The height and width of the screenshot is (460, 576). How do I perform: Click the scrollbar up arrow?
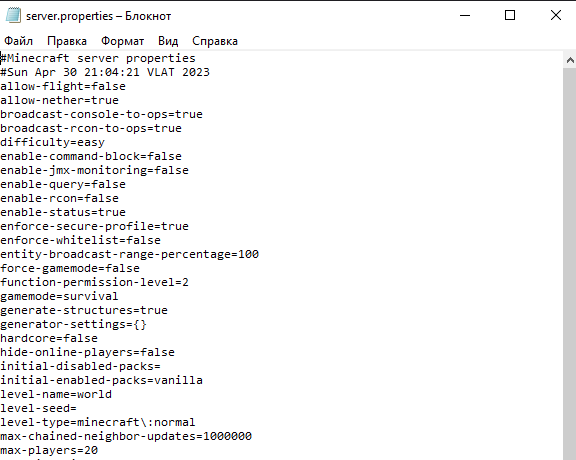coord(570,60)
